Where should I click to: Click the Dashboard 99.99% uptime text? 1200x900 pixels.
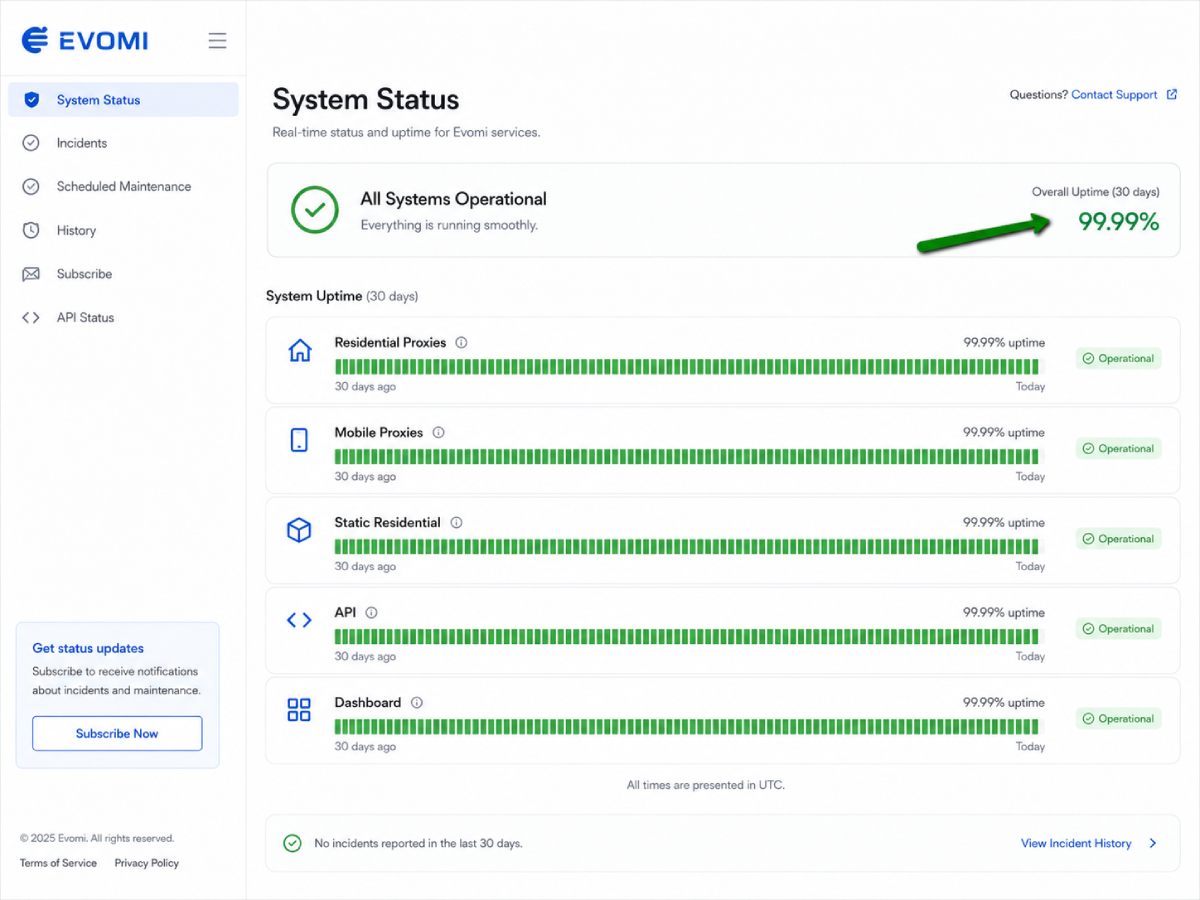pos(1004,703)
